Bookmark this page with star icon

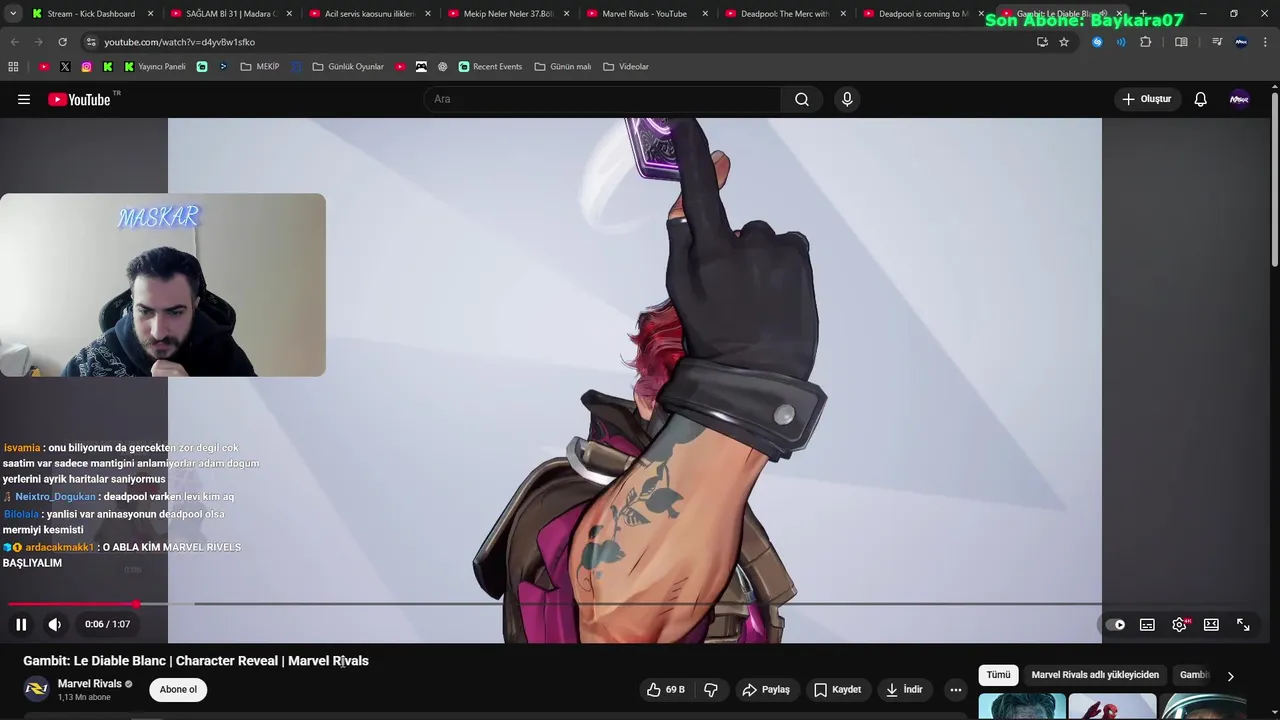tap(1064, 42)
